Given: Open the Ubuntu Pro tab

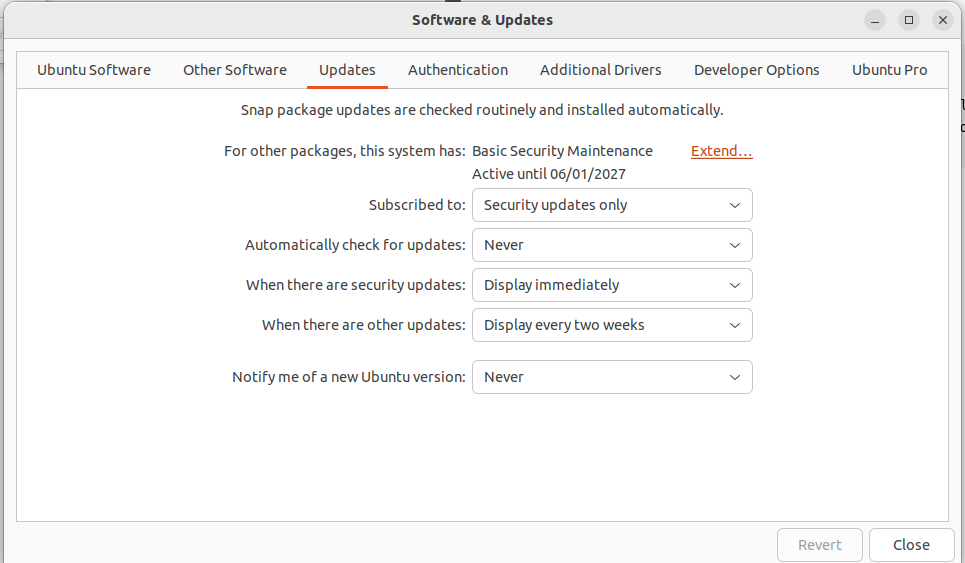Looking at the screenshot, I should [x=889, y=70].
